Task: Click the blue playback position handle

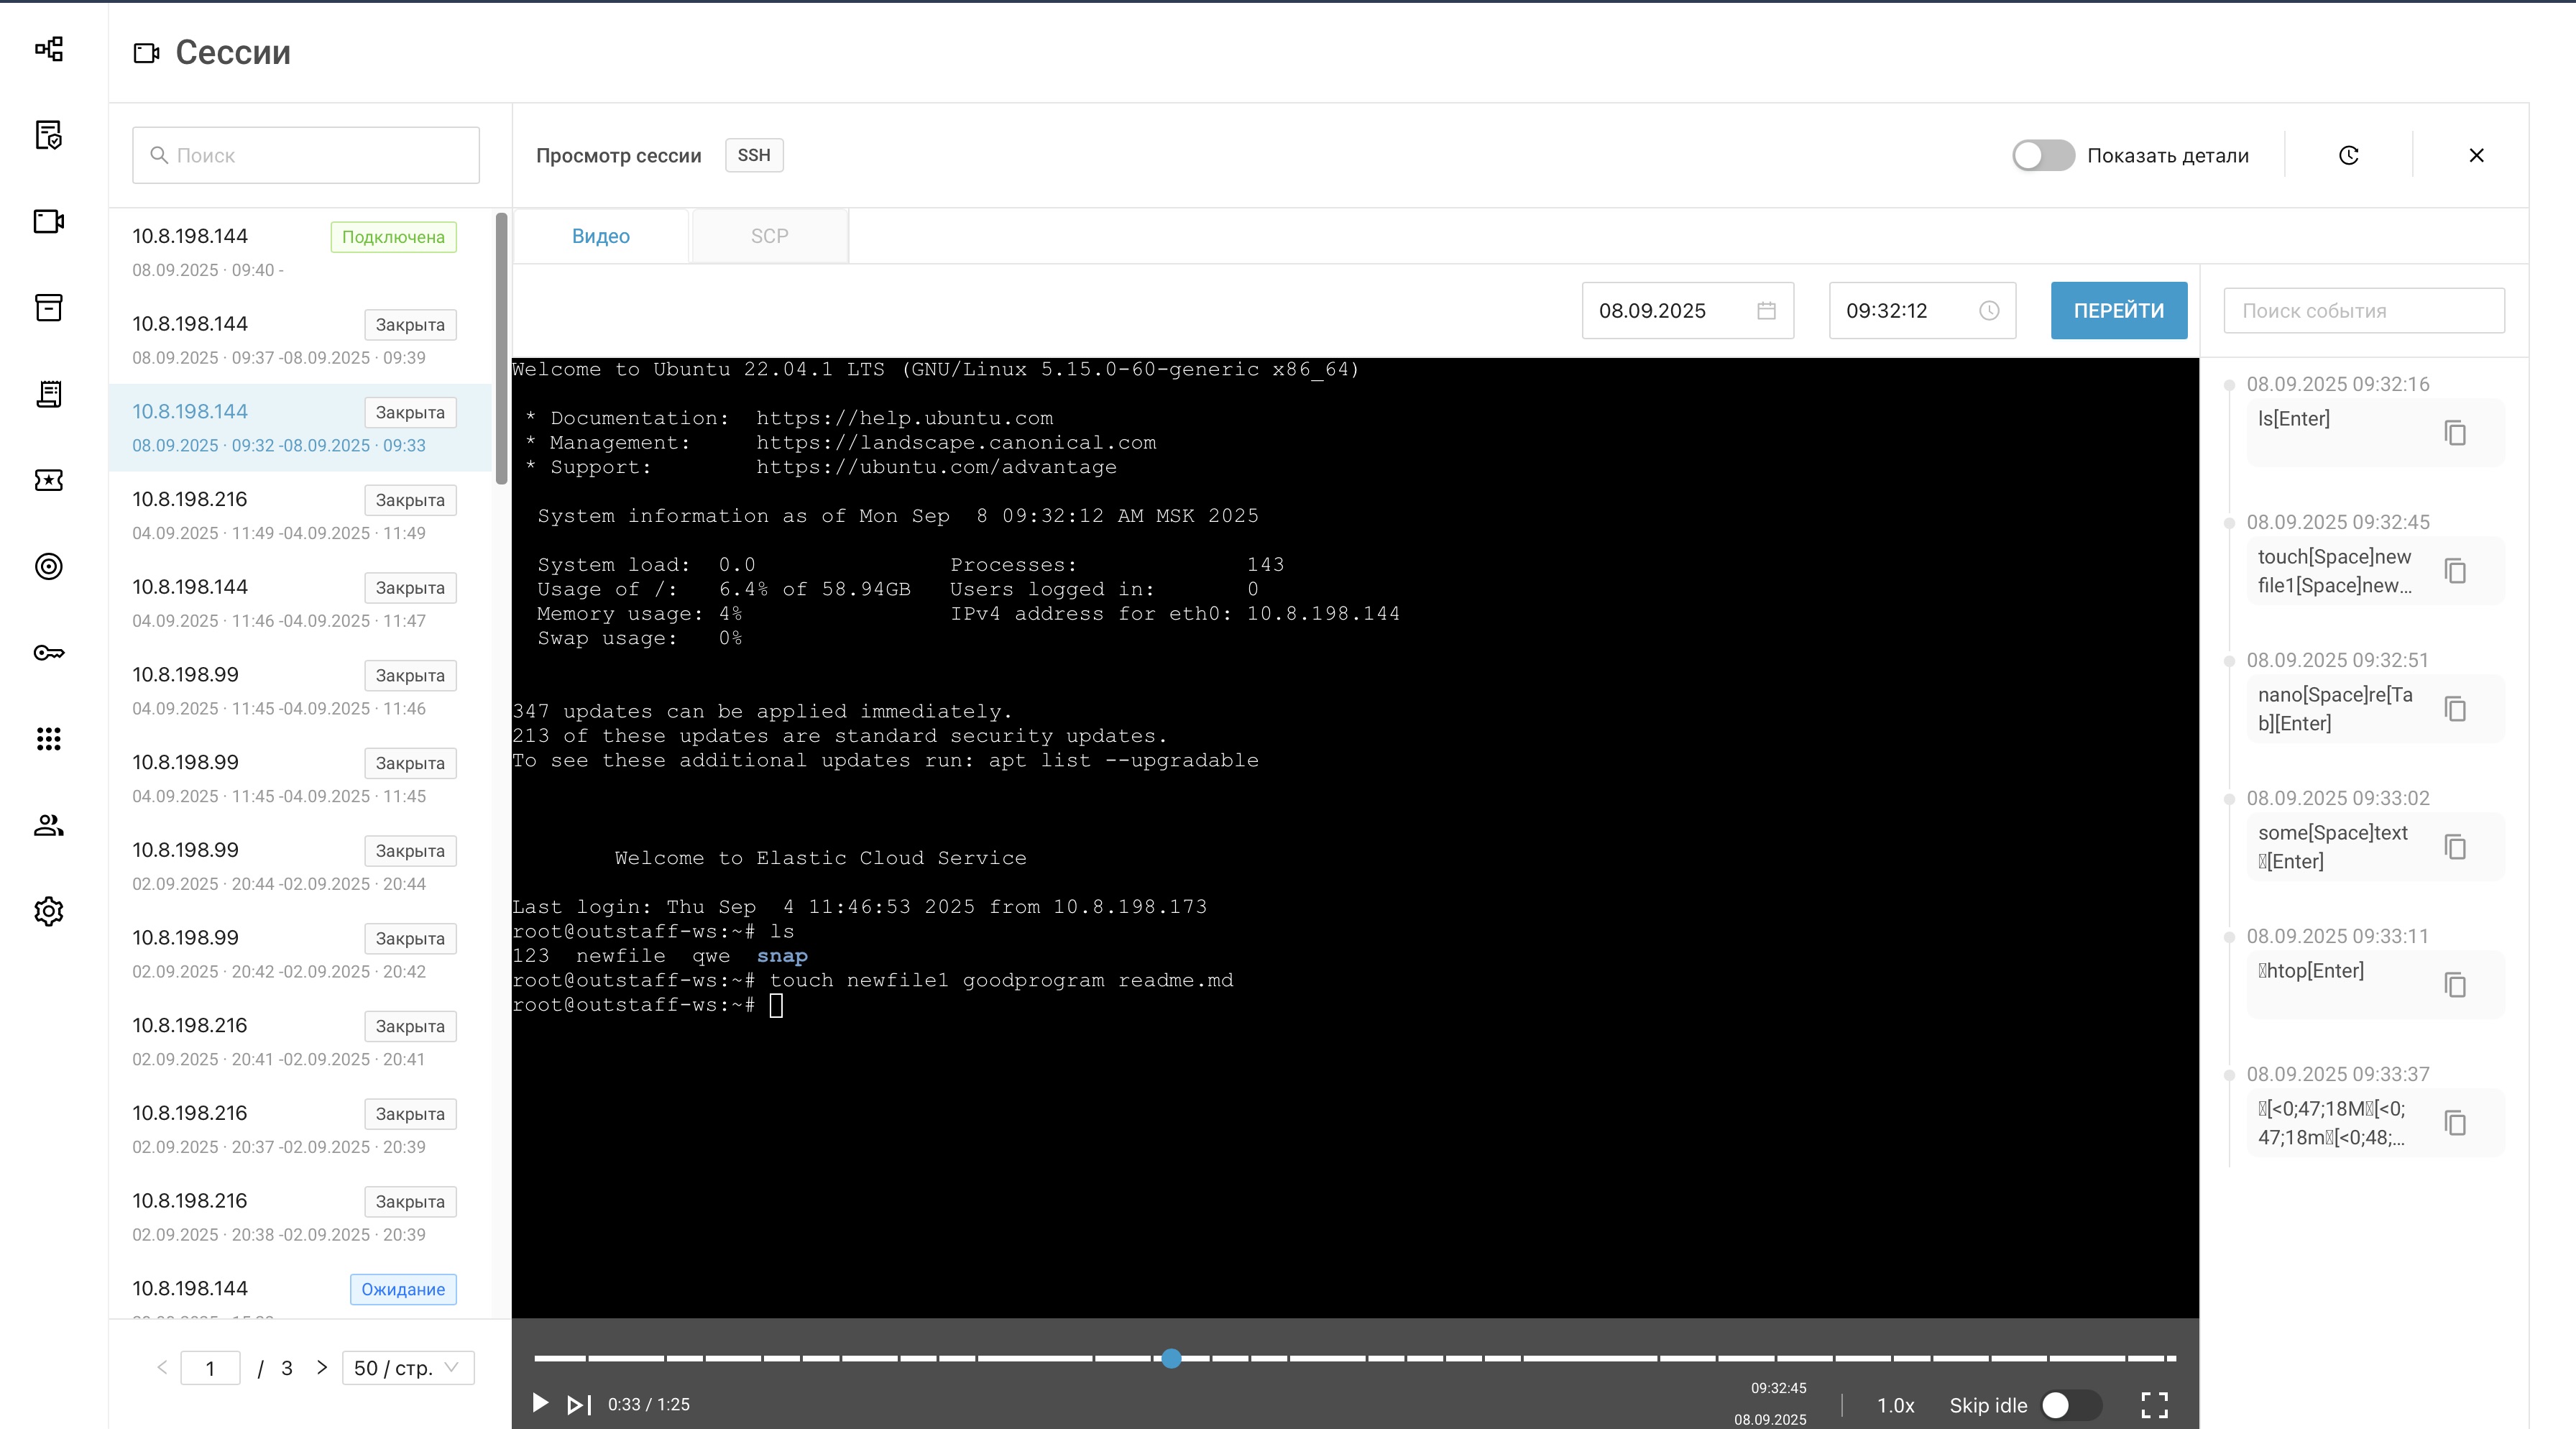Action: [x=1172, y=1358]
